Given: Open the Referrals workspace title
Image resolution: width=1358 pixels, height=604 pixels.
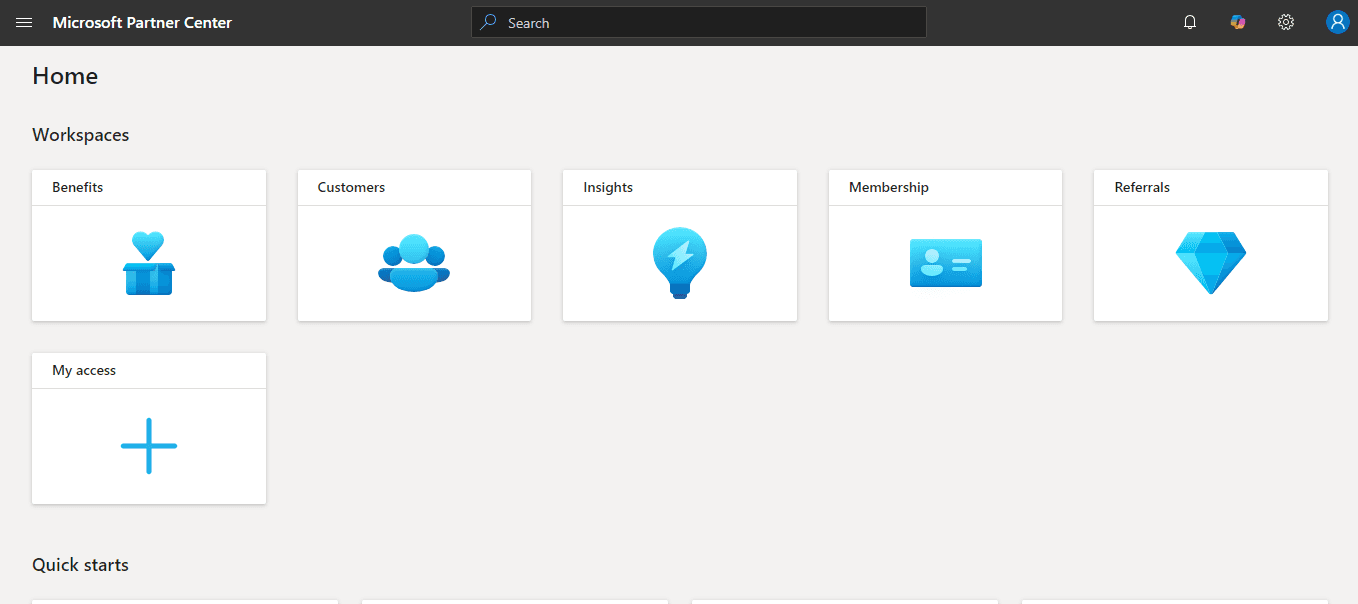Looking at the screenshot, I should pyautogui.click(x=1142, y=187).
